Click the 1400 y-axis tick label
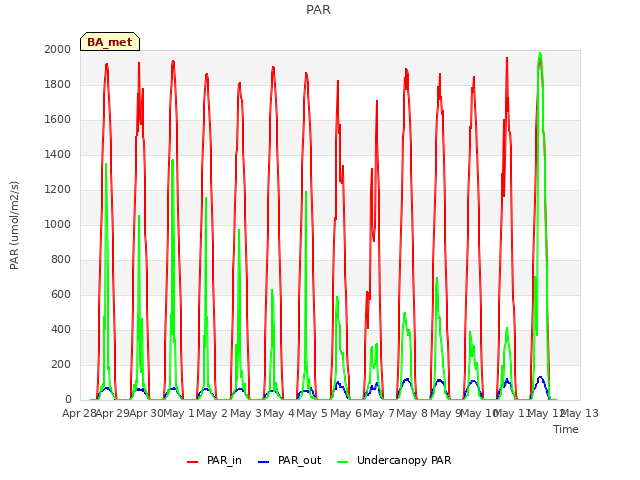Image resolution: width=640 pixels, height=480 pixels. 58,155
